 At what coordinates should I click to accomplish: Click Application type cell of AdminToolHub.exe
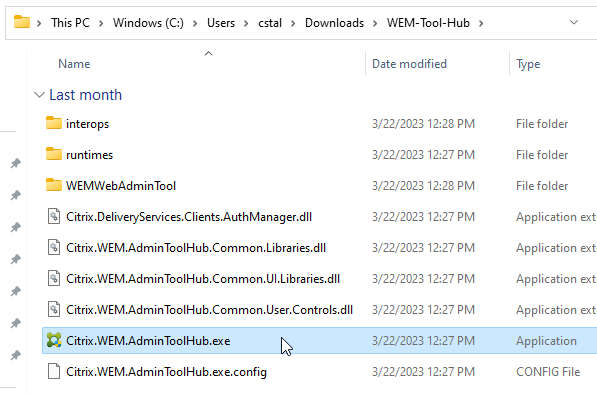coord(546,341)
